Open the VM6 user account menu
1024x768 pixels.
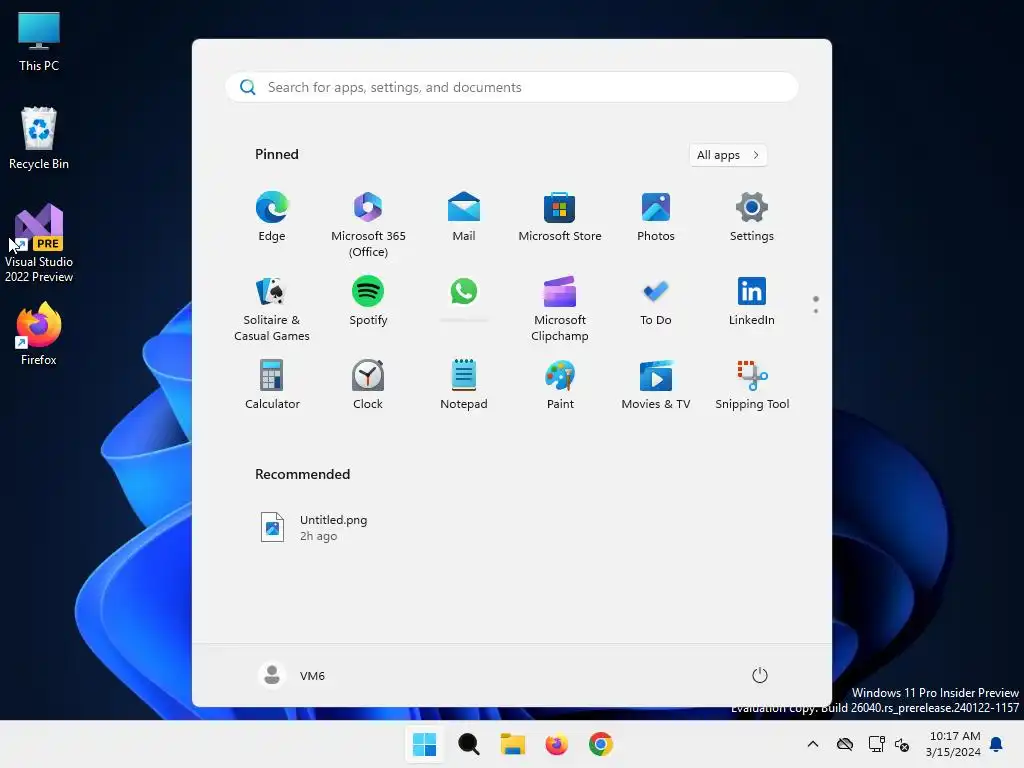292,675
